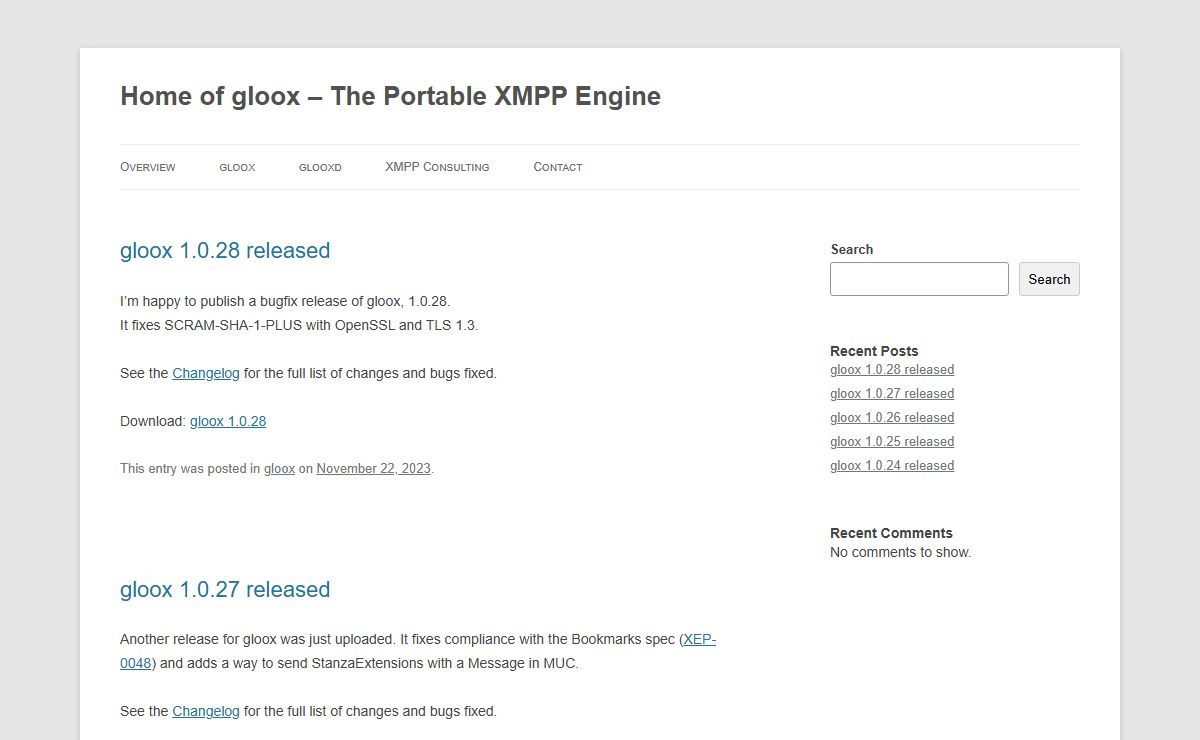Viewport: 1200px width, 740px height.
Task: Open recent post gloox 1.0.26 released
Action: click(x=892, y=417)
